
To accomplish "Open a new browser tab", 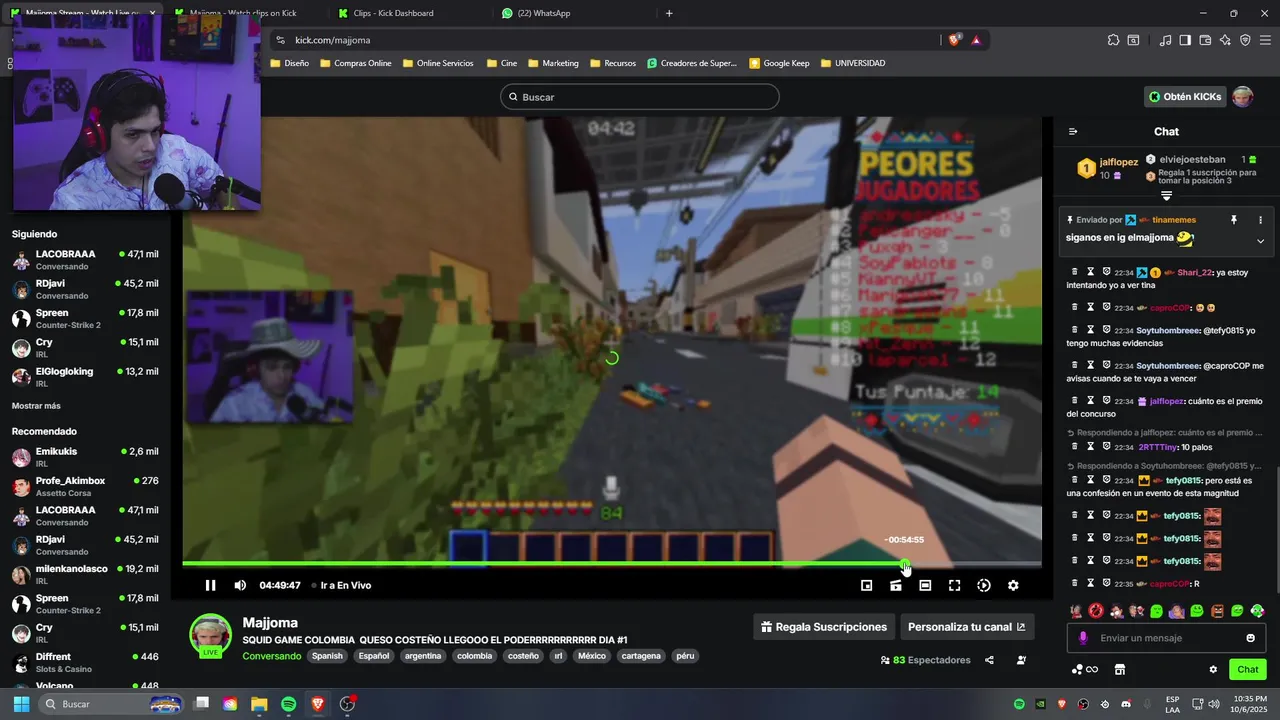I will tap(669, 13).
